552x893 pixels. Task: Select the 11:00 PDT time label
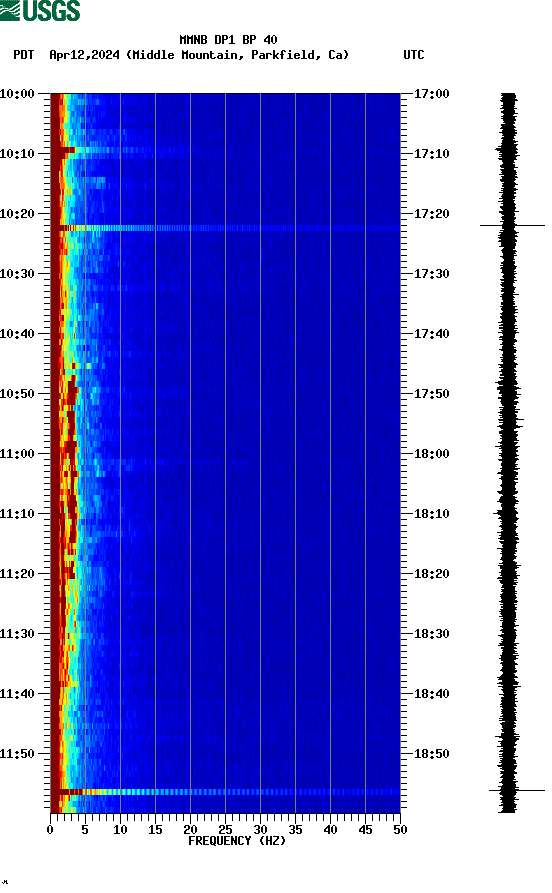pos(17,454)
